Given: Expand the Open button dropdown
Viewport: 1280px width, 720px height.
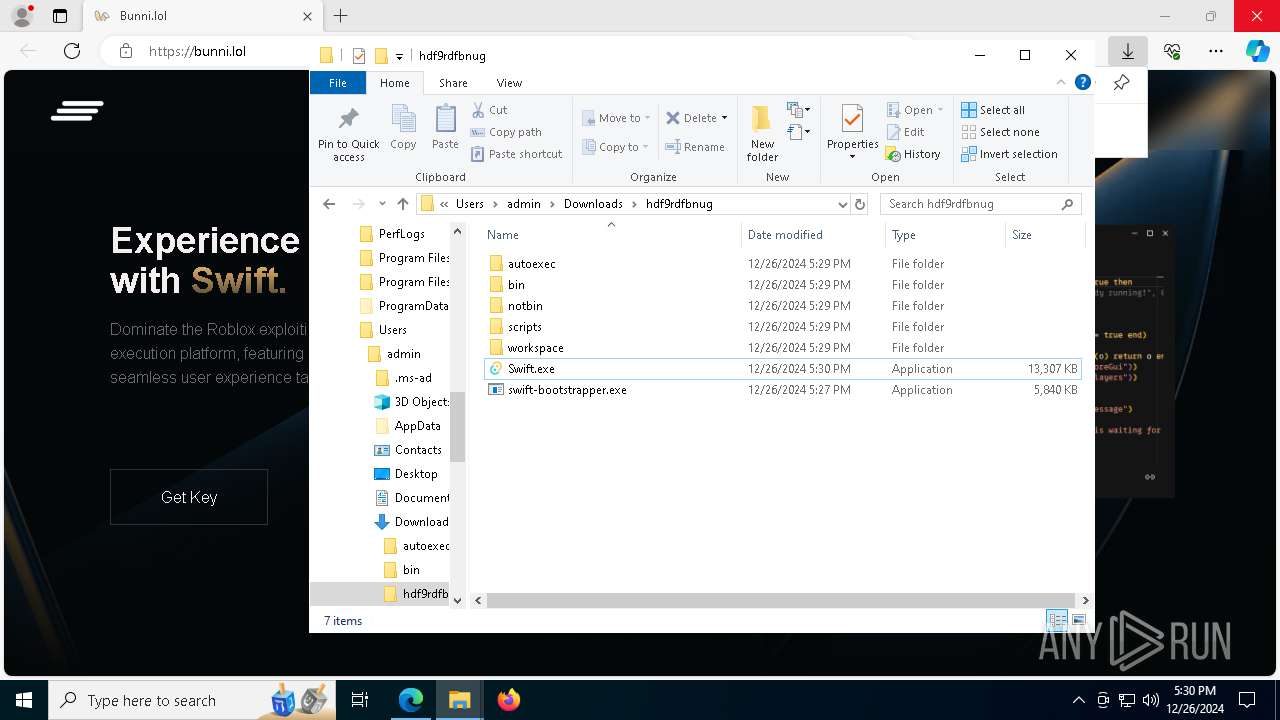Looking at the screenshot, I should click(940, 110).
